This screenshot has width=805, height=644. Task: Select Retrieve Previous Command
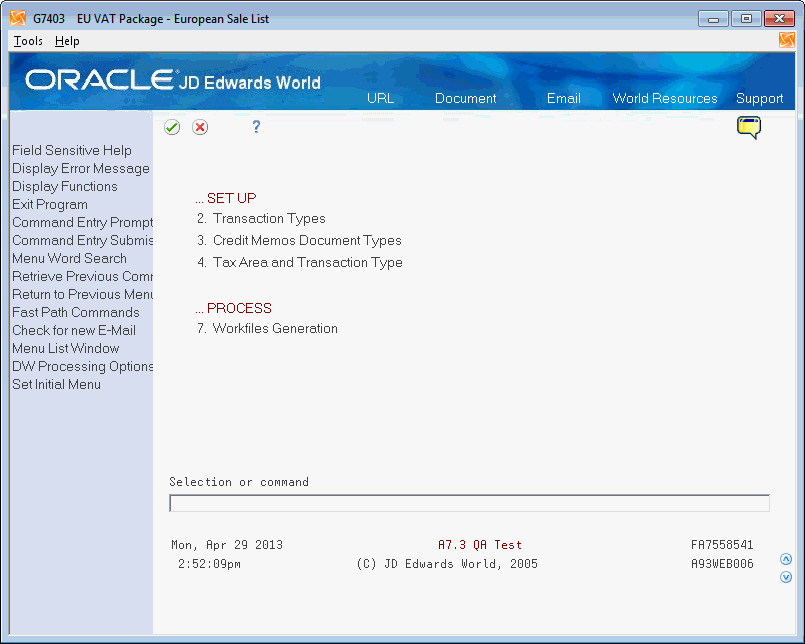coord(82,276)
